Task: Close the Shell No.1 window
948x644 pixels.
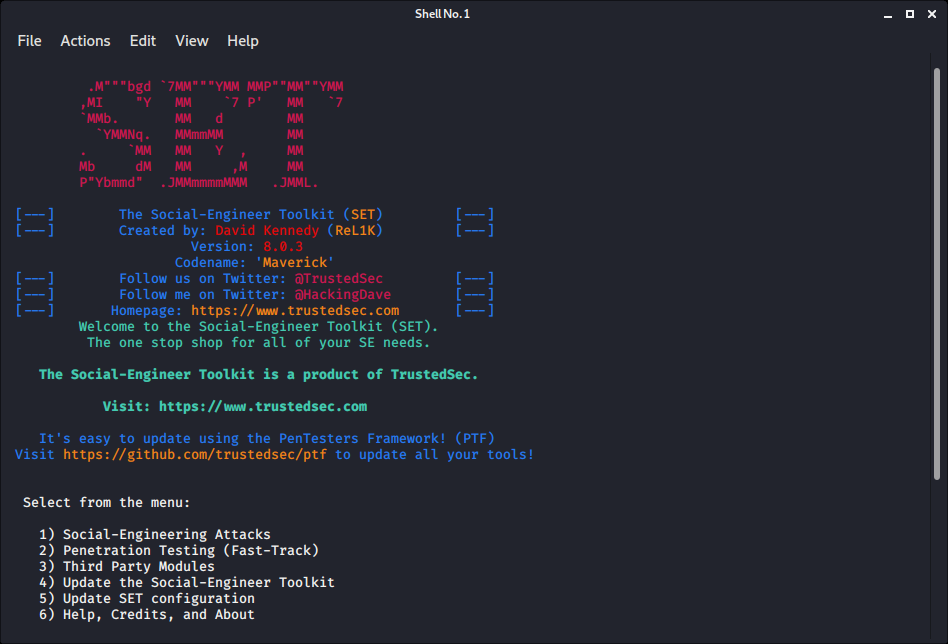Action: coord(932,14)
